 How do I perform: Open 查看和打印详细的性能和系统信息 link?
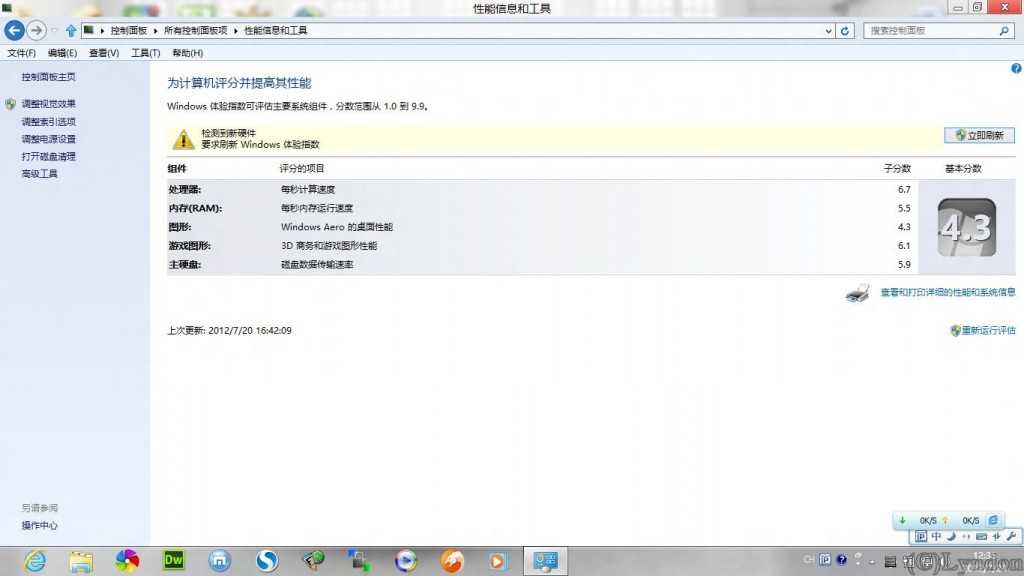948,293
